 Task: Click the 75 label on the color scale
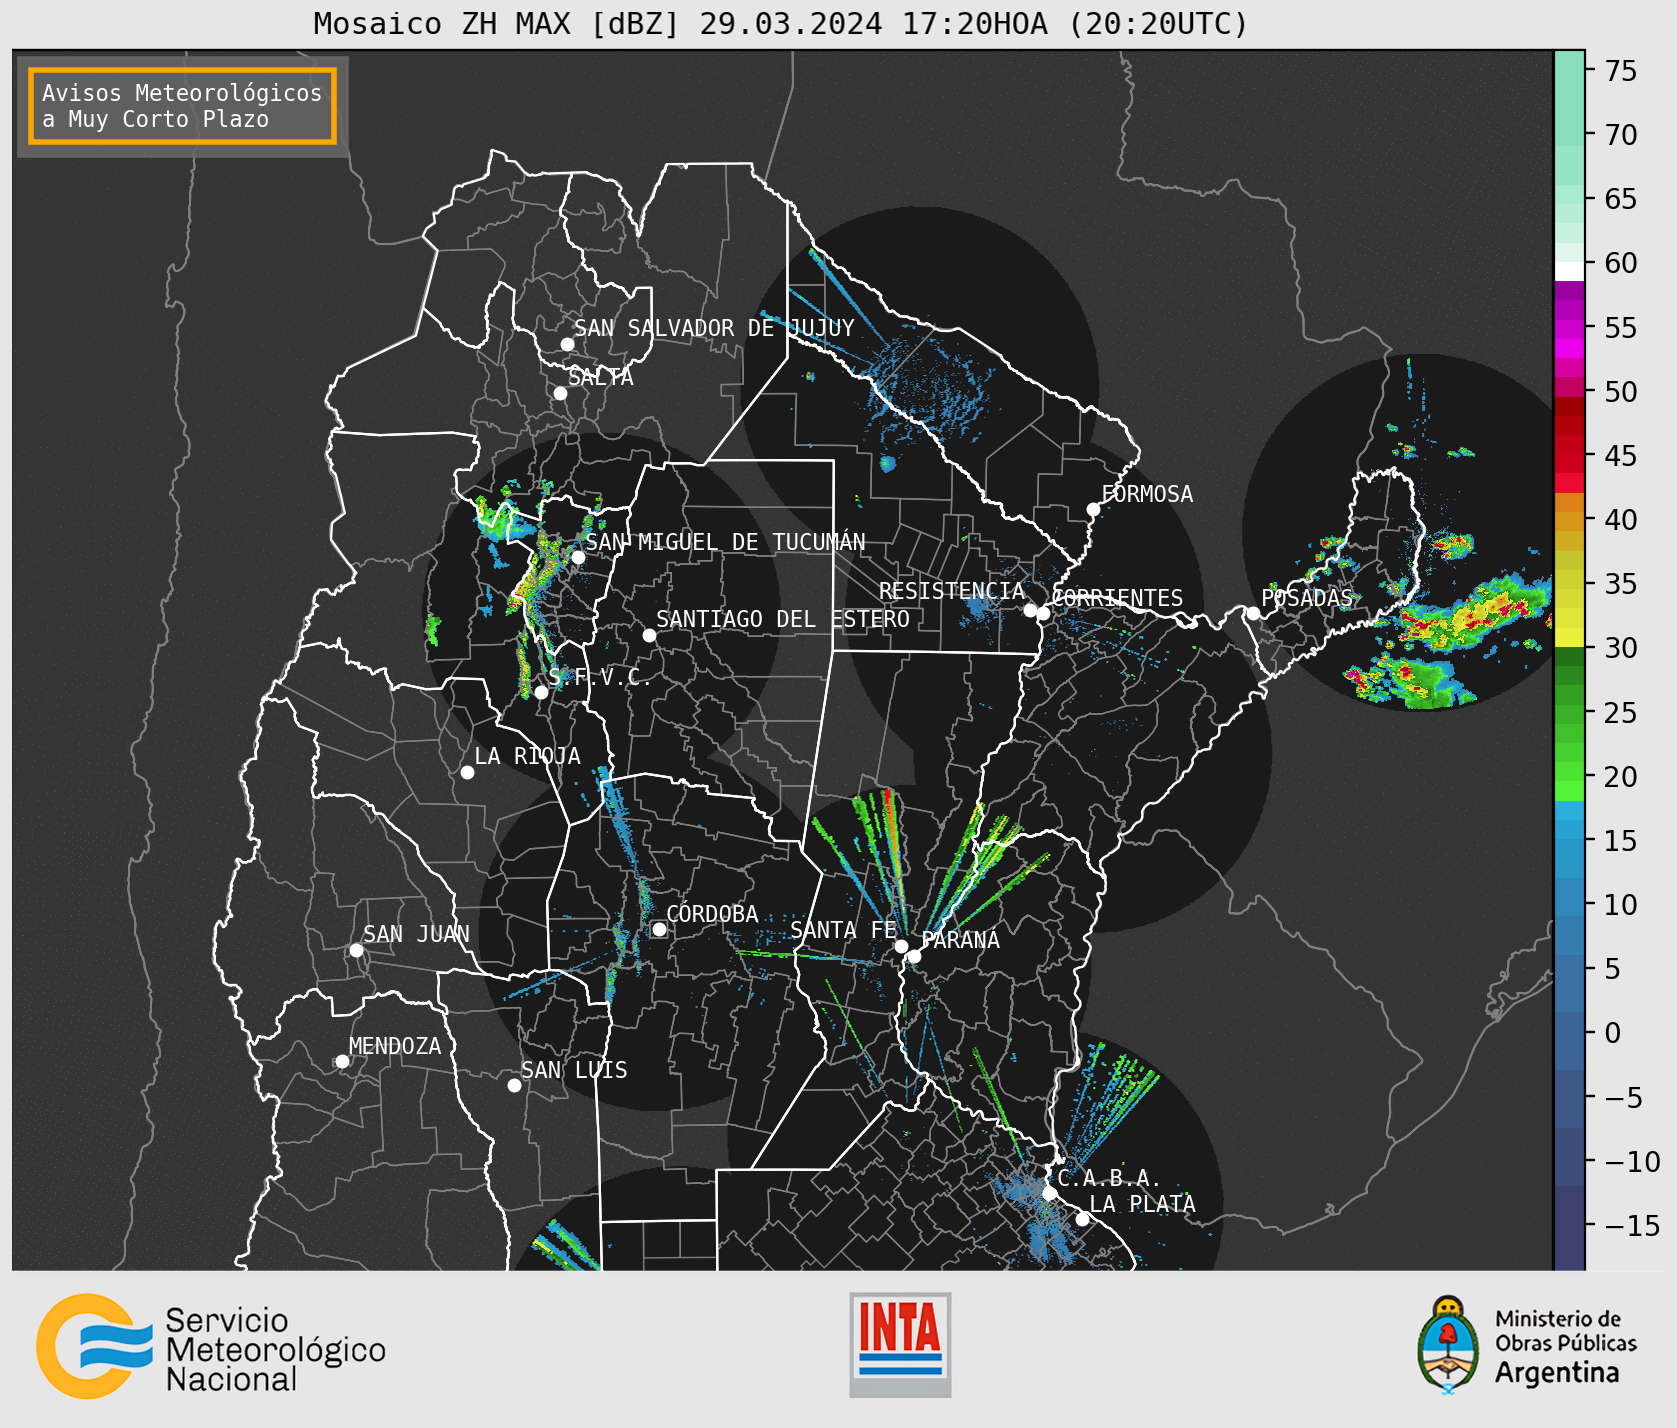1621,71
